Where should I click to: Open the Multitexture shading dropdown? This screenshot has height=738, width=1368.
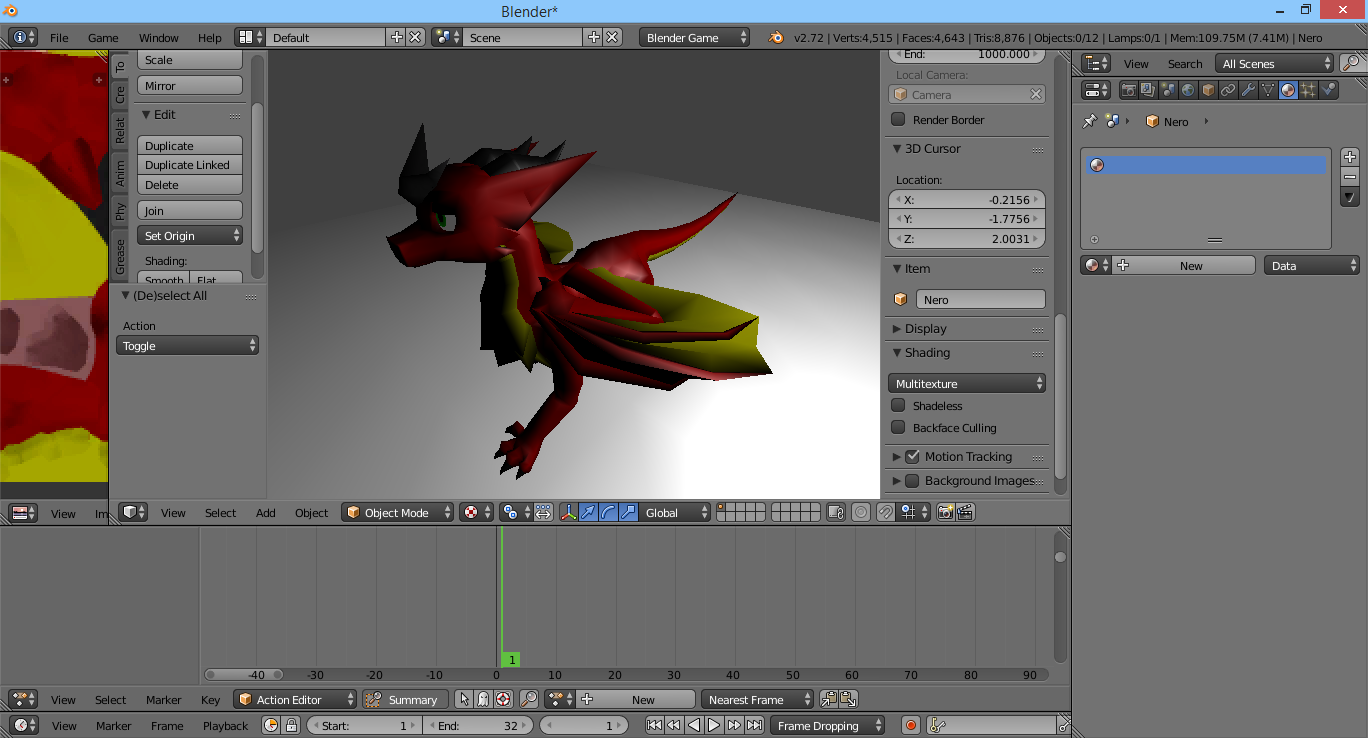967,383
